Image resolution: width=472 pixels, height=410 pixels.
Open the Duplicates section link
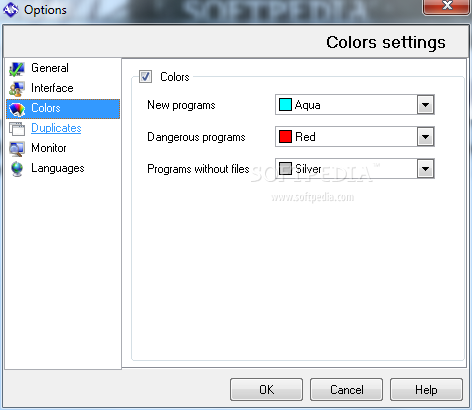point(56,128)
